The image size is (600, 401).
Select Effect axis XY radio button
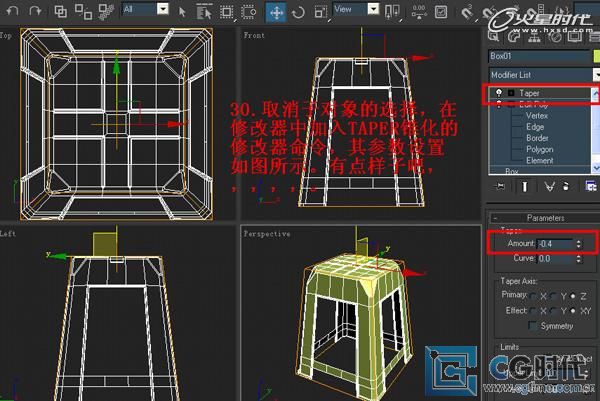572,311
